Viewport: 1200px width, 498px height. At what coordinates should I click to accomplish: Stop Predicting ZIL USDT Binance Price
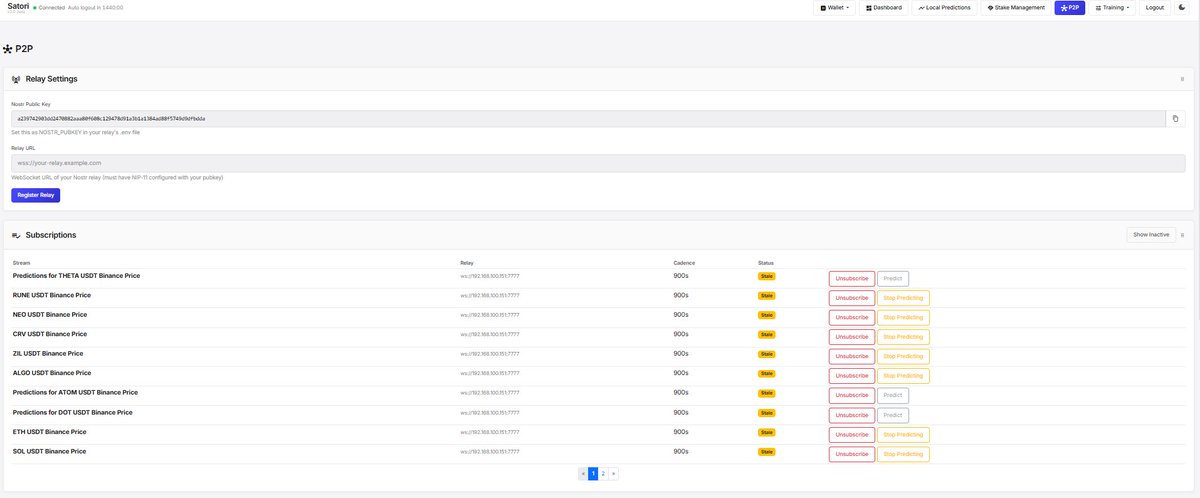coord(903,357)
